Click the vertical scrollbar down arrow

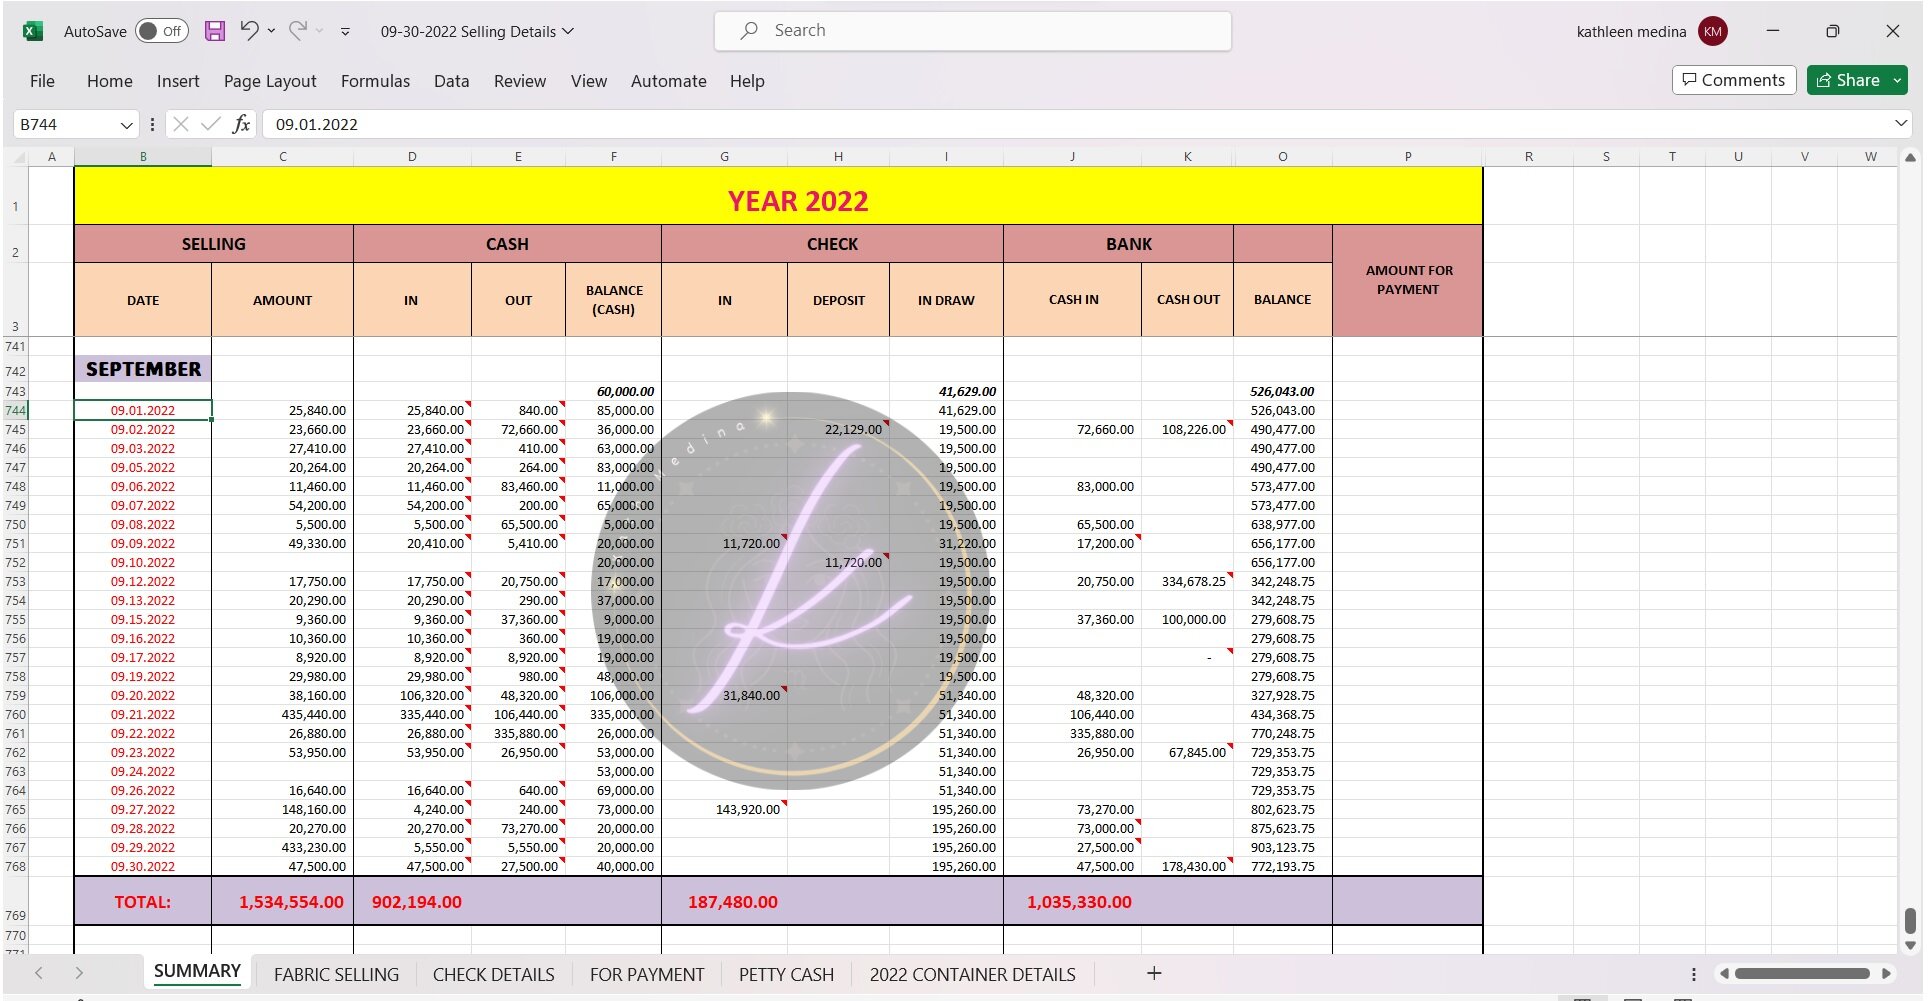[x=1910, y=945]
